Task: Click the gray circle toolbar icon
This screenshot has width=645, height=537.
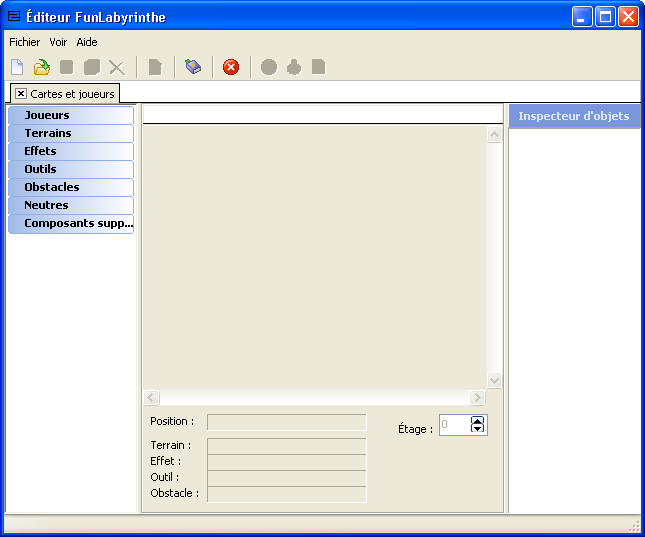Action: point(269,67)
